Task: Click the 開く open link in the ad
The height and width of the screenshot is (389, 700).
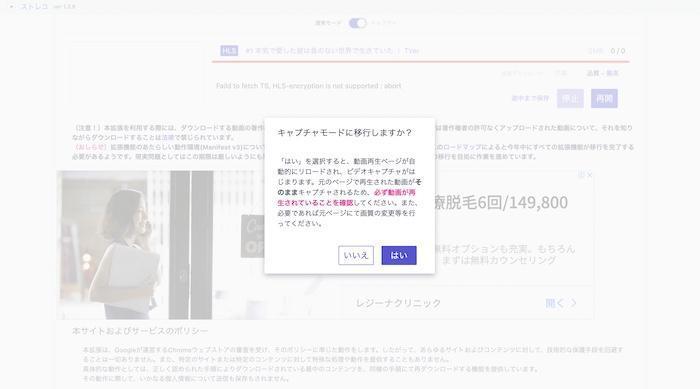Action: coord(561,303)
